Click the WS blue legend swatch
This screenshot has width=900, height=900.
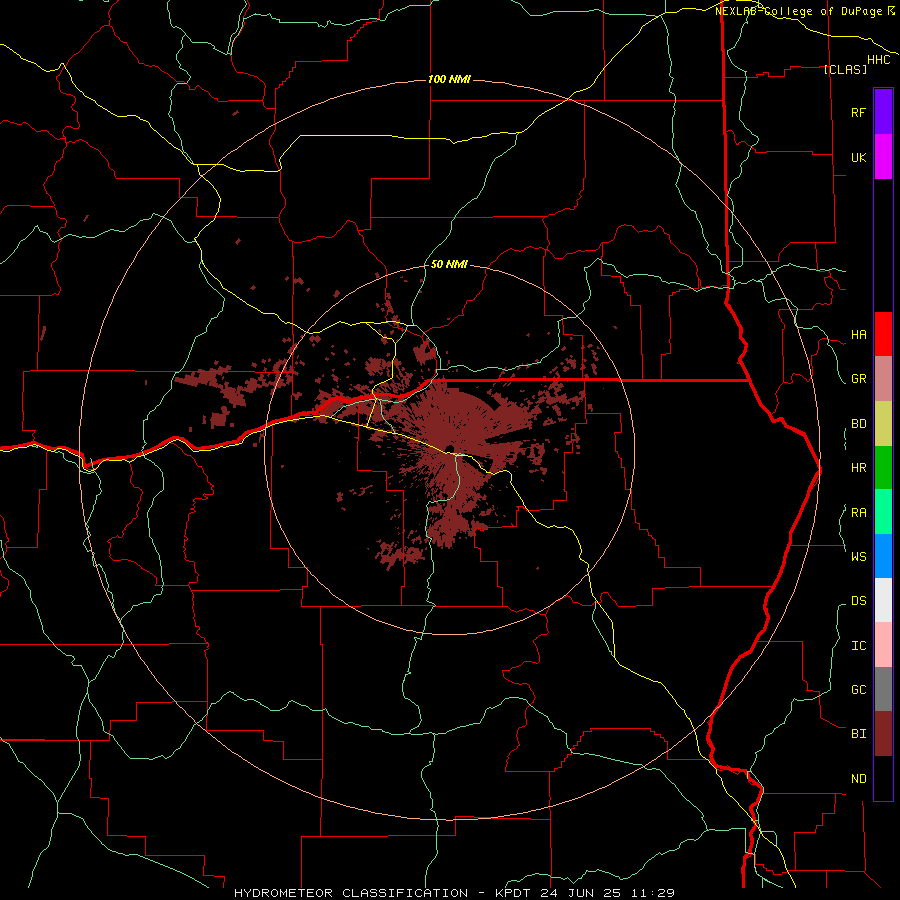pos(883,556)
